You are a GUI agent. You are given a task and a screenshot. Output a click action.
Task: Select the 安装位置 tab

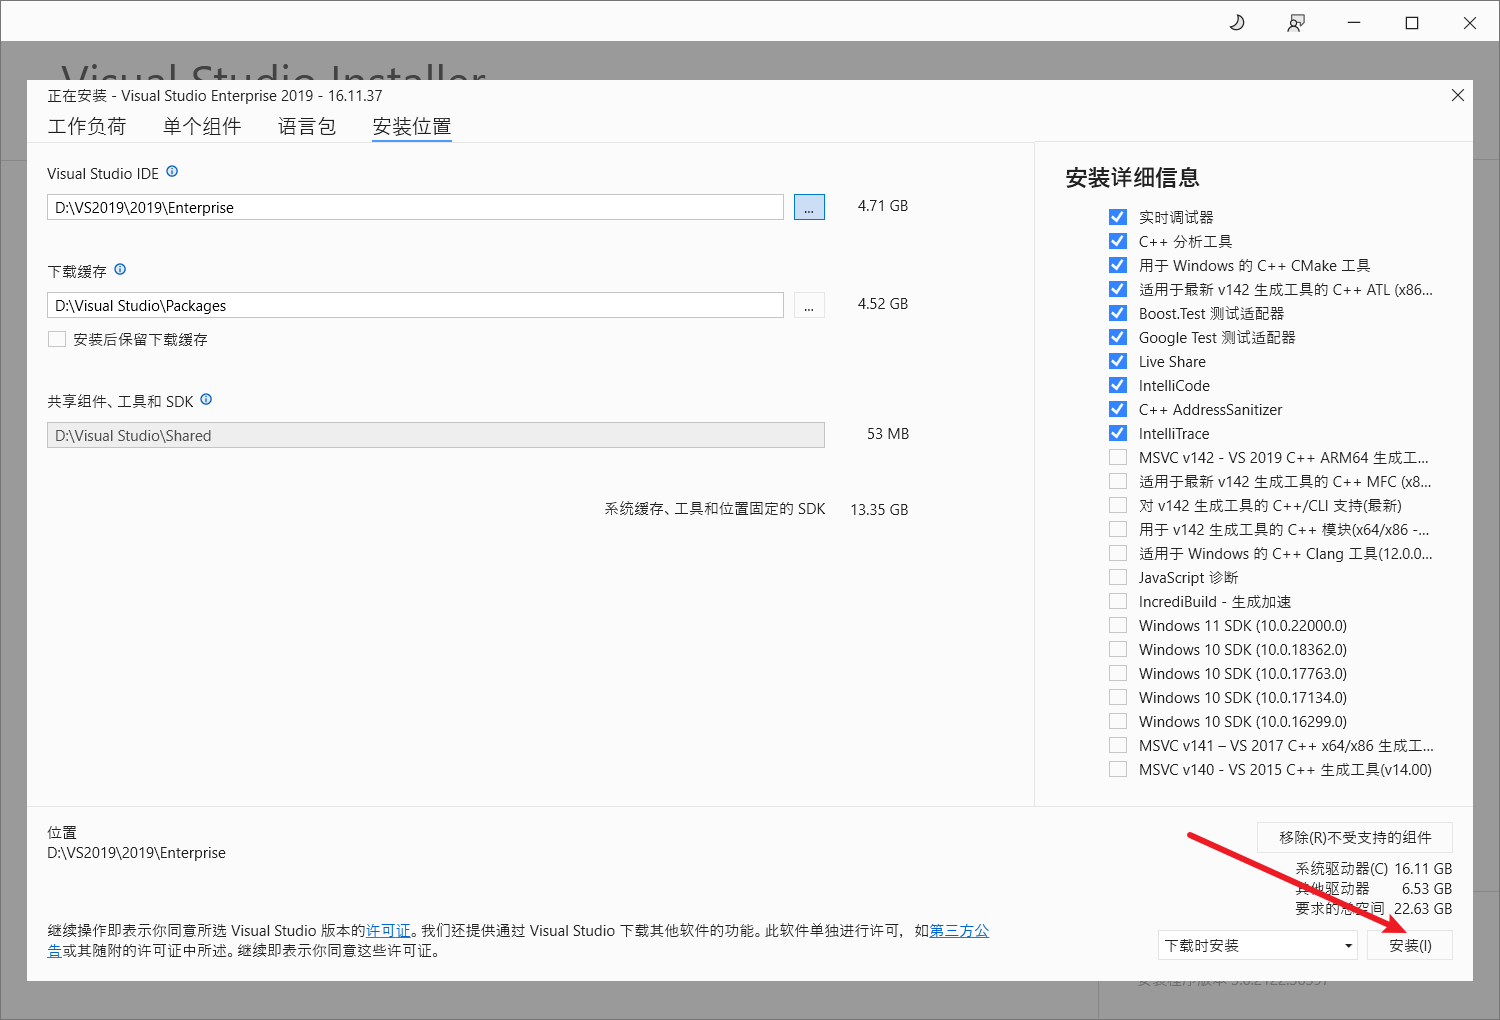pyautogui.click(x=412, y=126)
